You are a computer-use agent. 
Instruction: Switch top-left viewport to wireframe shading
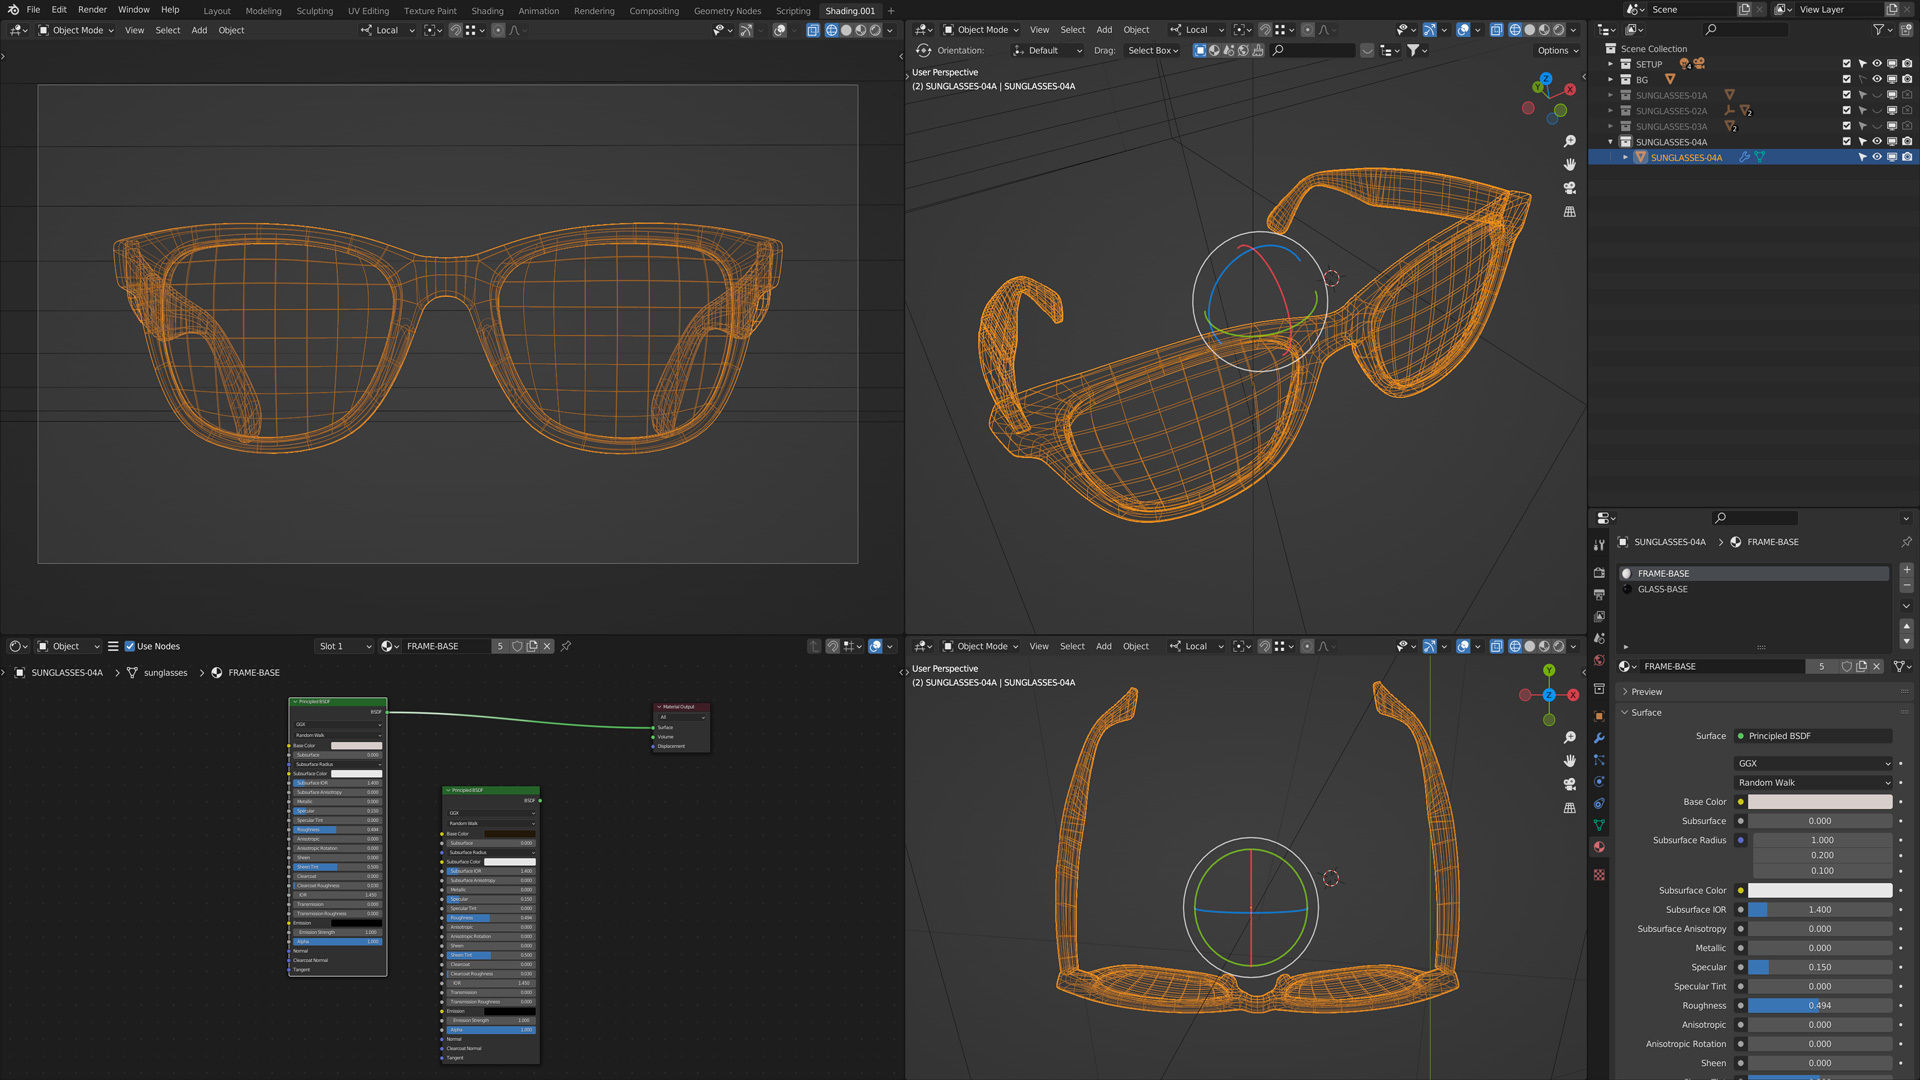tap(831, 30)
